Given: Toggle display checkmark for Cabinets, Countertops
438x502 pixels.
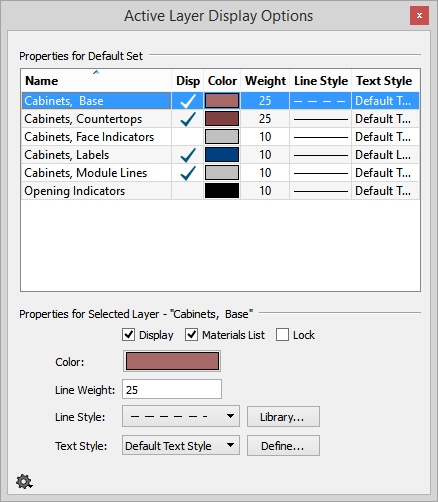Looking at the screenshot, I should coord(188,119).
